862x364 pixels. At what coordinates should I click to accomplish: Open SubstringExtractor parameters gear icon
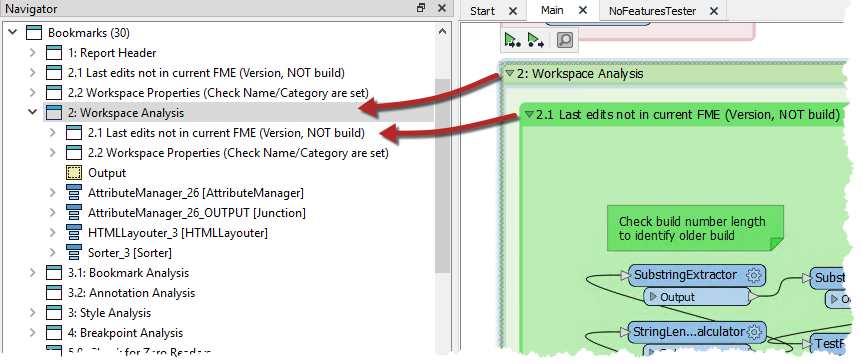tap(754, 275)
